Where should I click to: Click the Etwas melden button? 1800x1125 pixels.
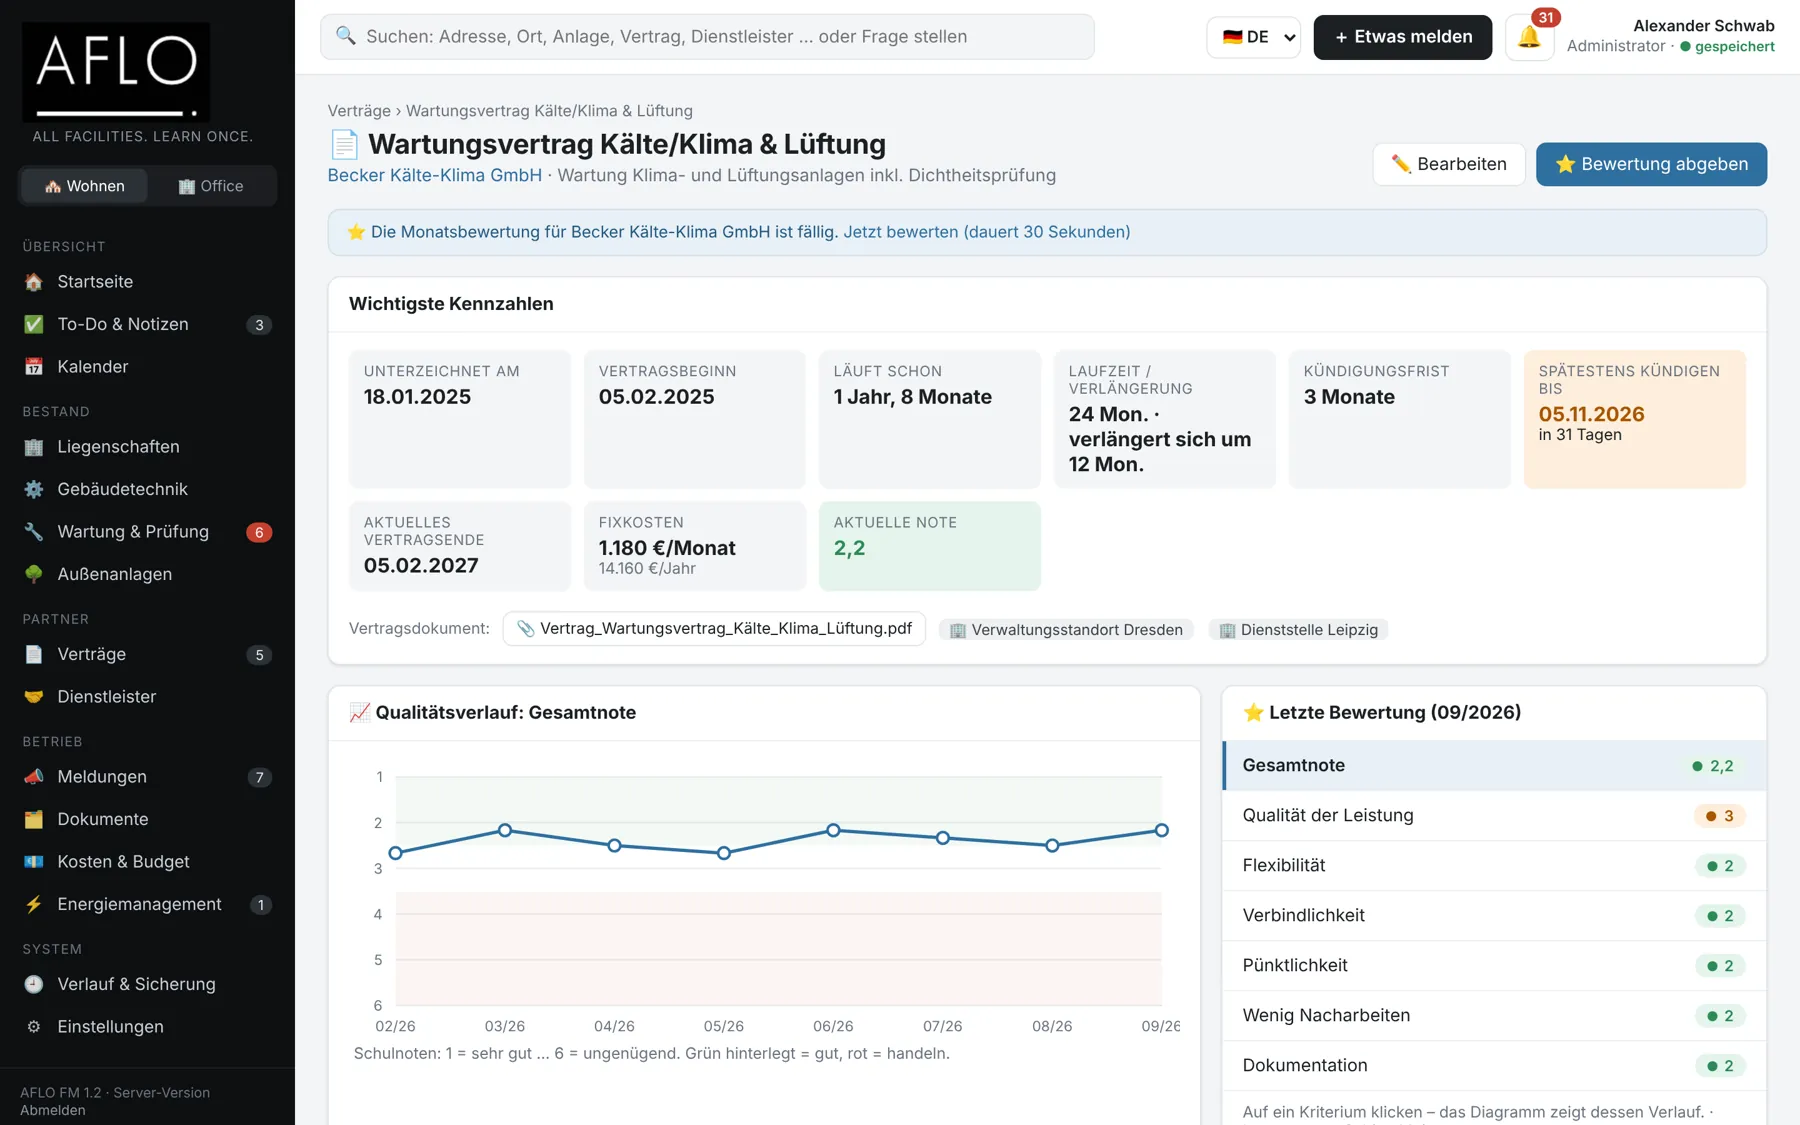click(x=1402, y=37)
